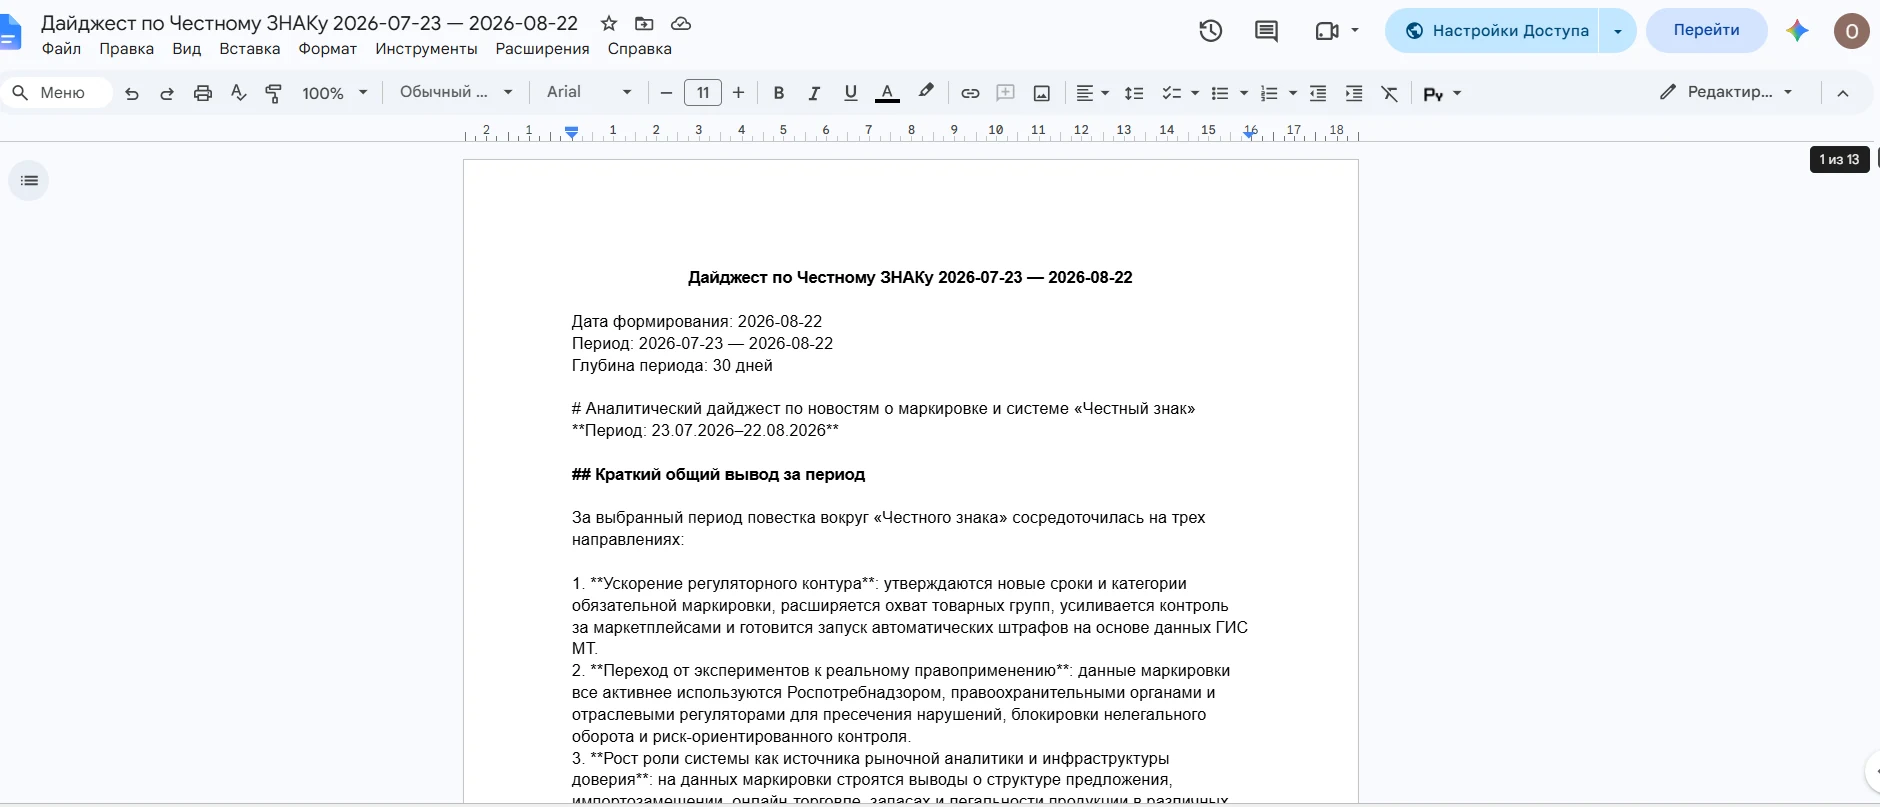Open the Вид menu
The width and height of the screenshot is (1880, 807).
pos(187,49)
